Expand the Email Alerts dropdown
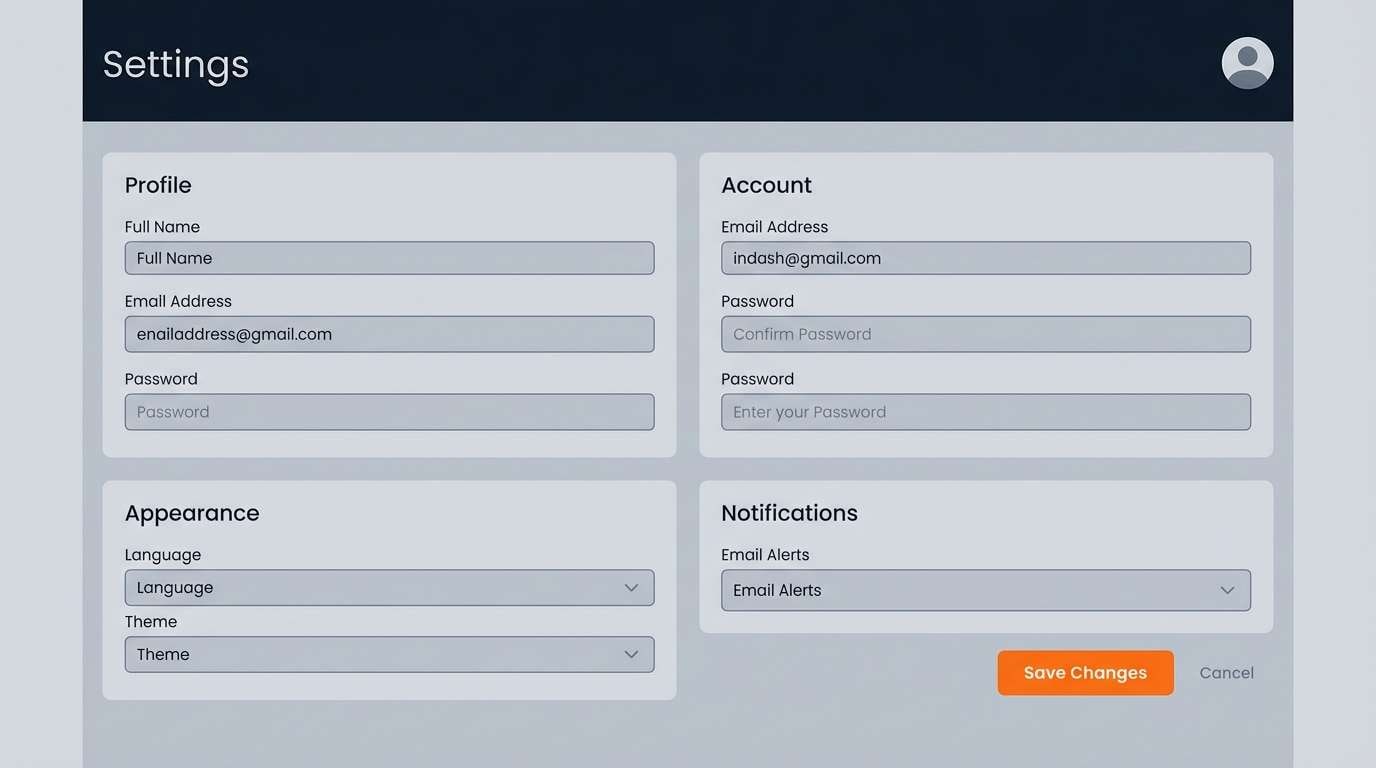 (x=986, y=590)
